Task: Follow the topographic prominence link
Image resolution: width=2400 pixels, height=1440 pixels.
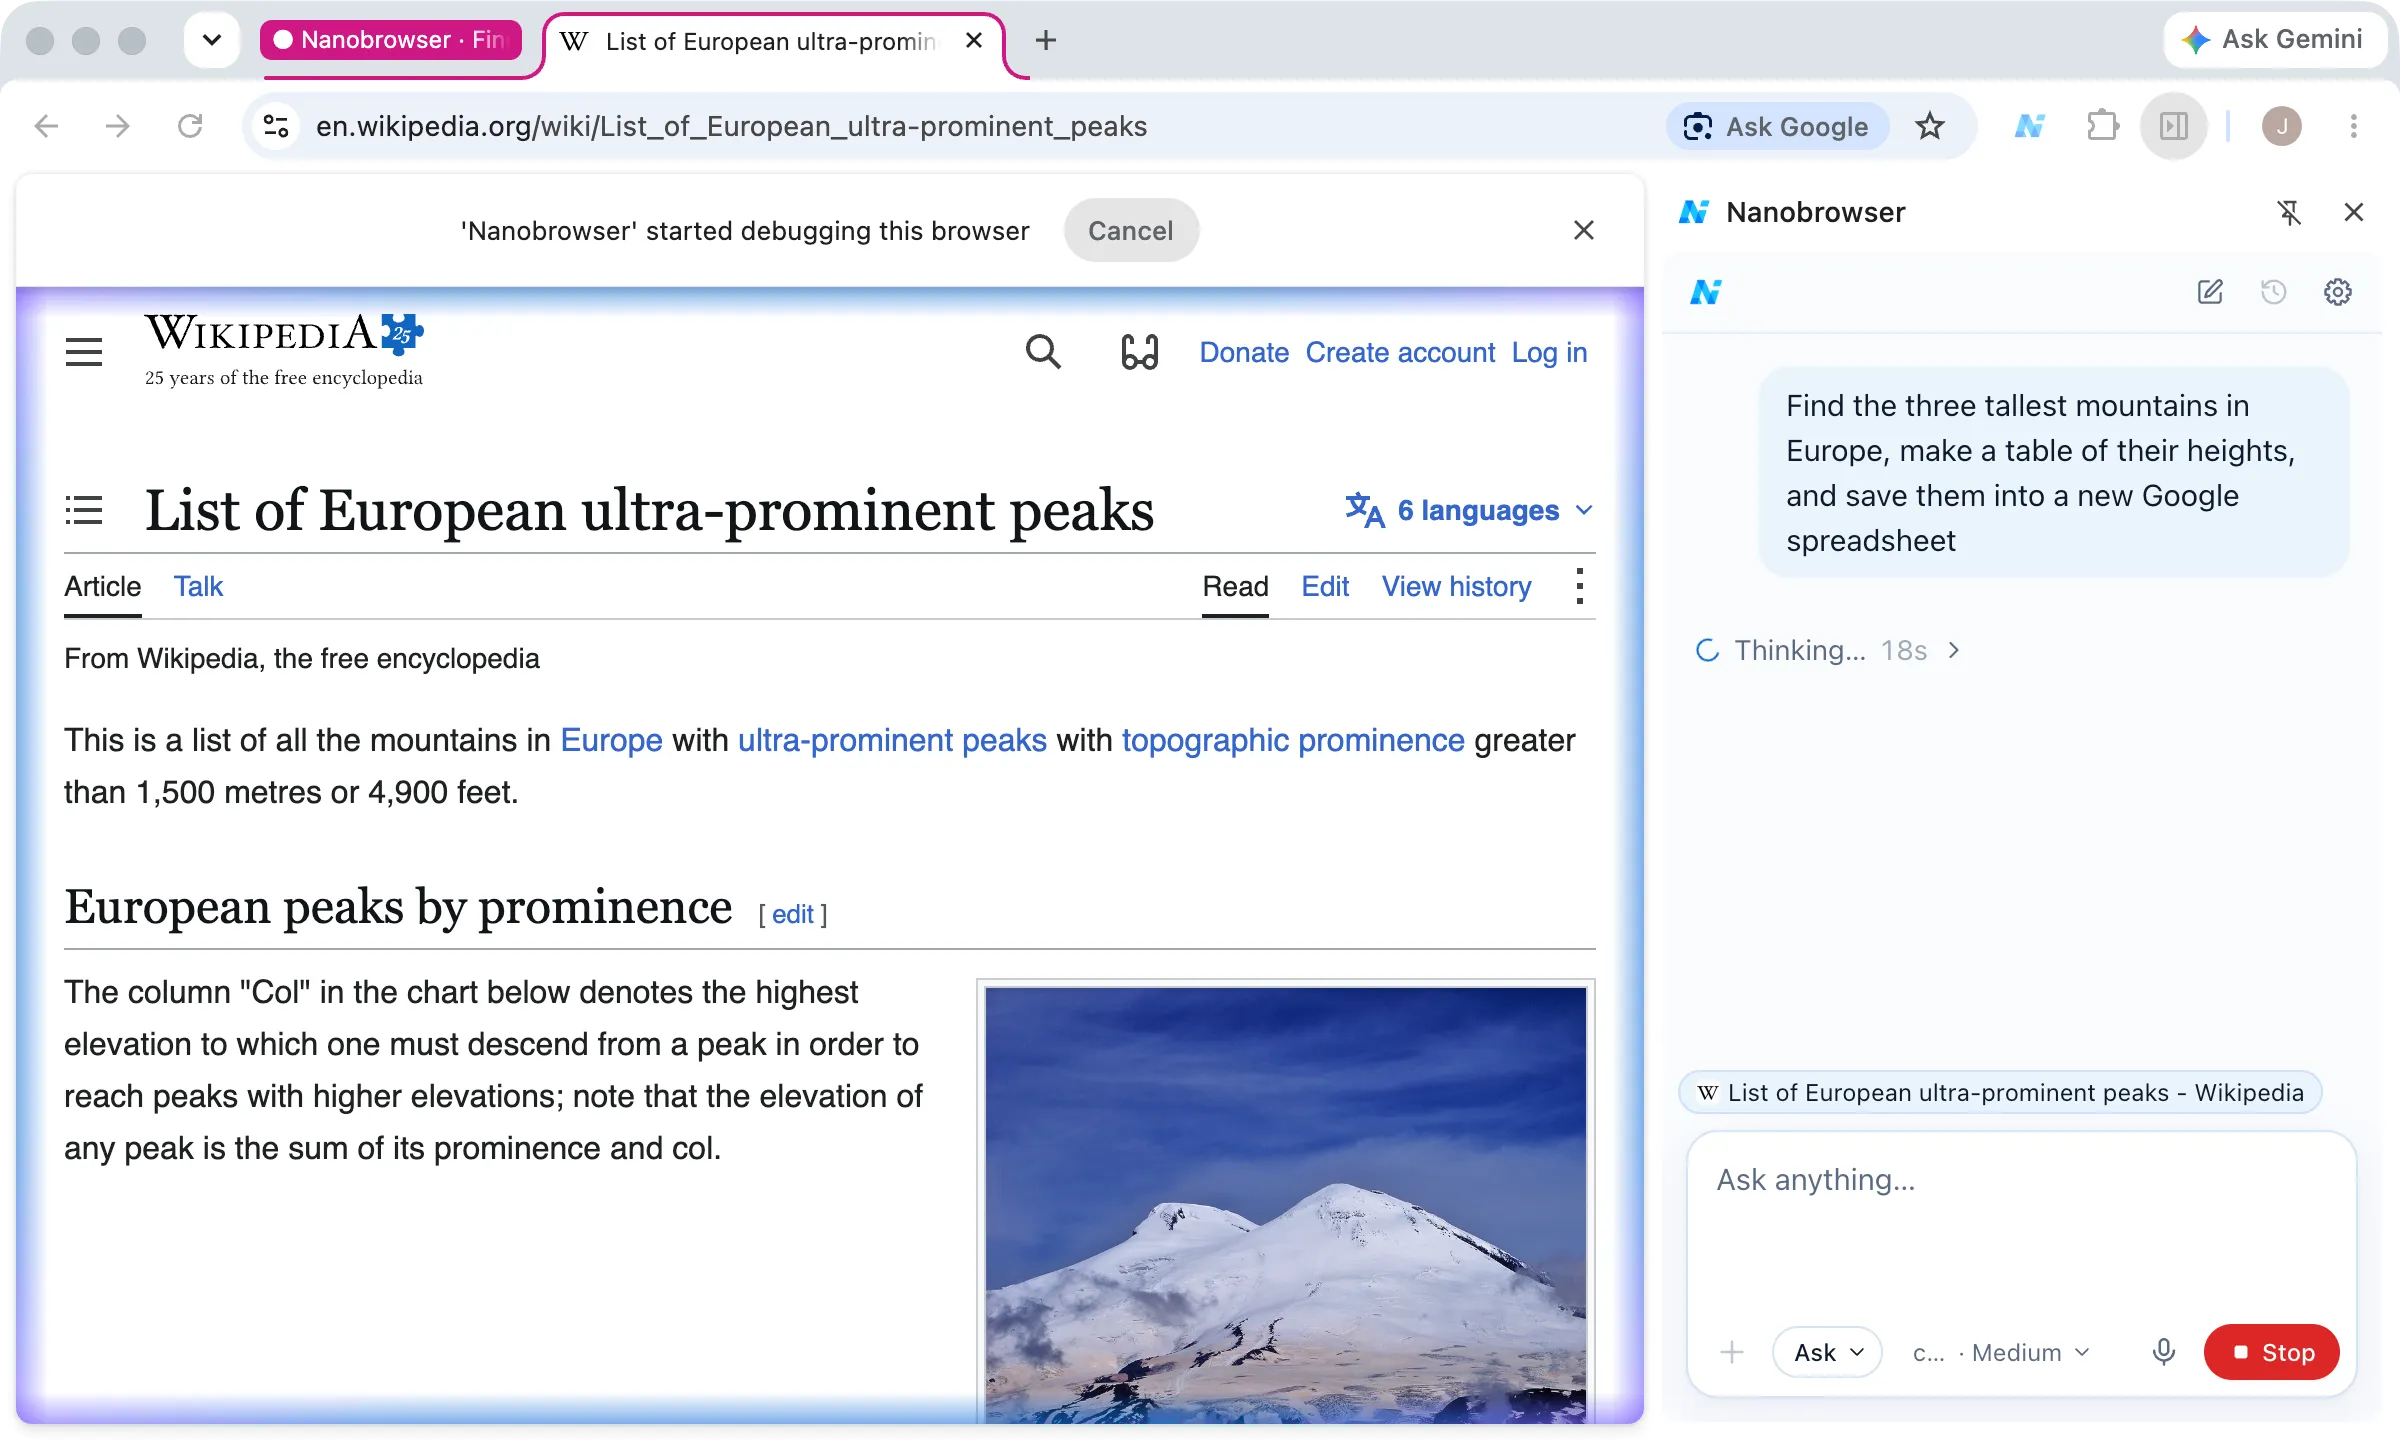Action: pyautogui.click(x=1293, y=740)
